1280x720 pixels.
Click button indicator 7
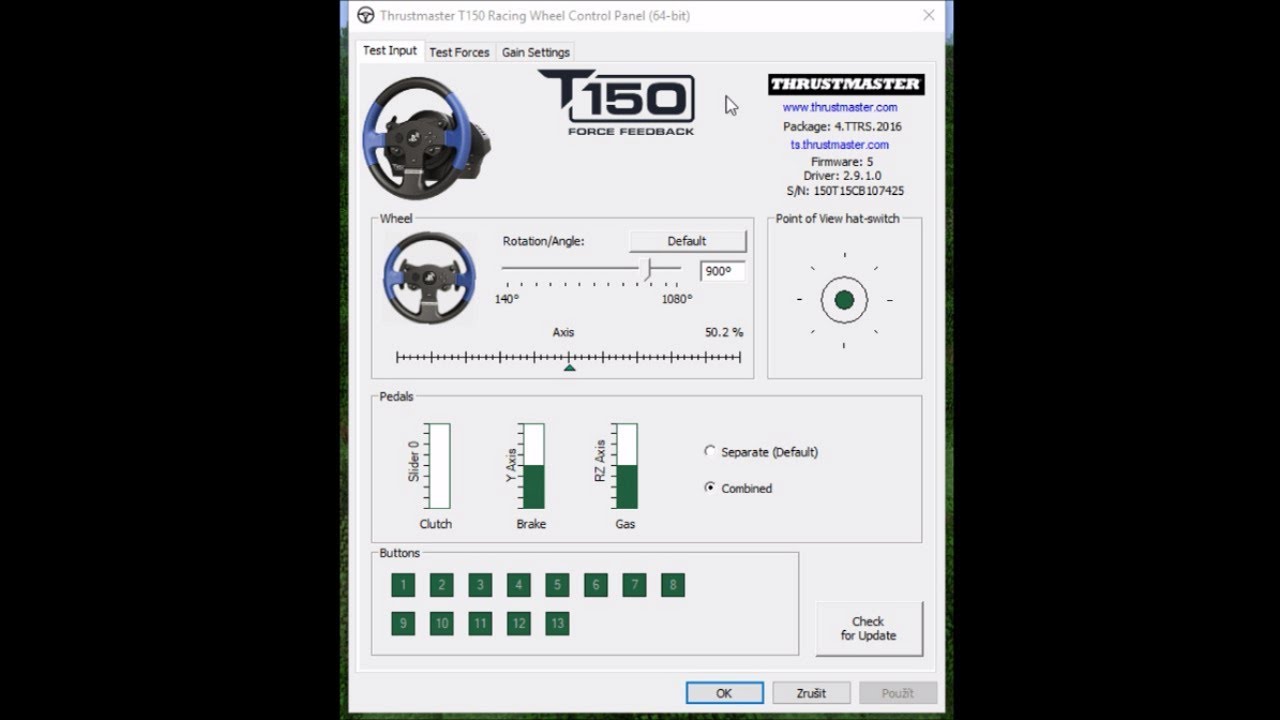point(634,585)
